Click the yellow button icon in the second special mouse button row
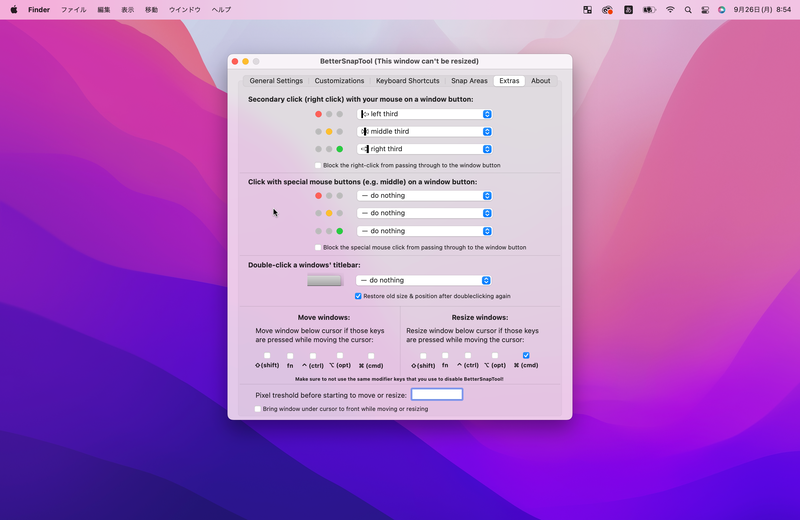Image resolution: width=800 pixels, height=520 pixels. 329,213
